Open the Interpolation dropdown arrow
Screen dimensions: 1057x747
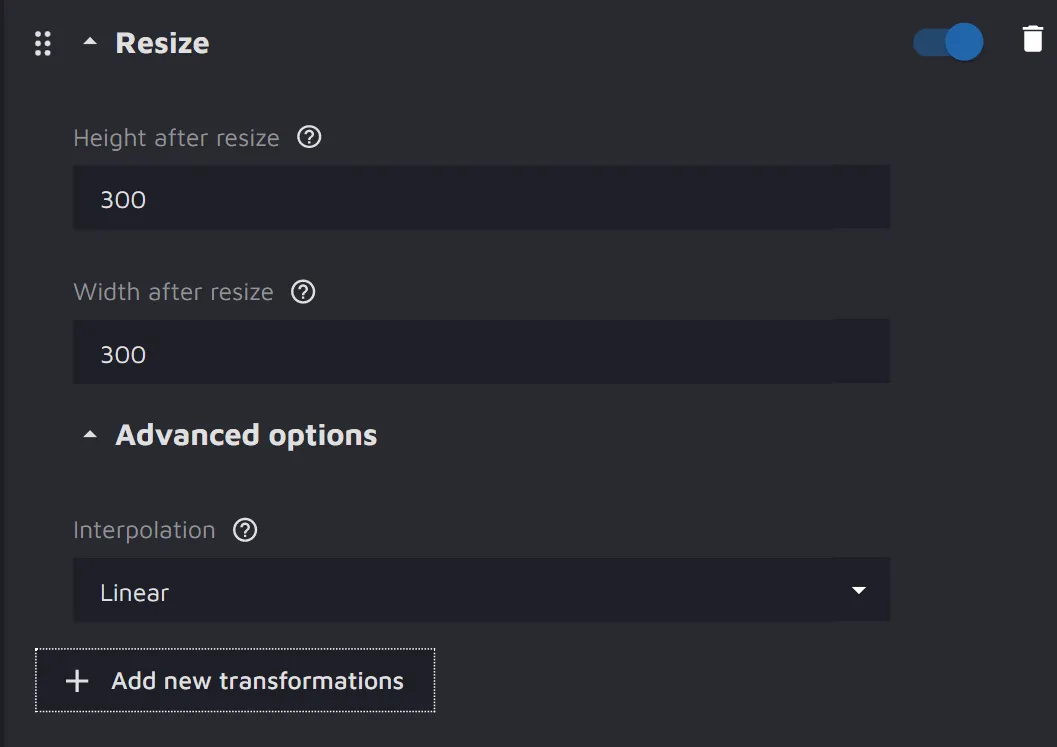tap(858, 591)
